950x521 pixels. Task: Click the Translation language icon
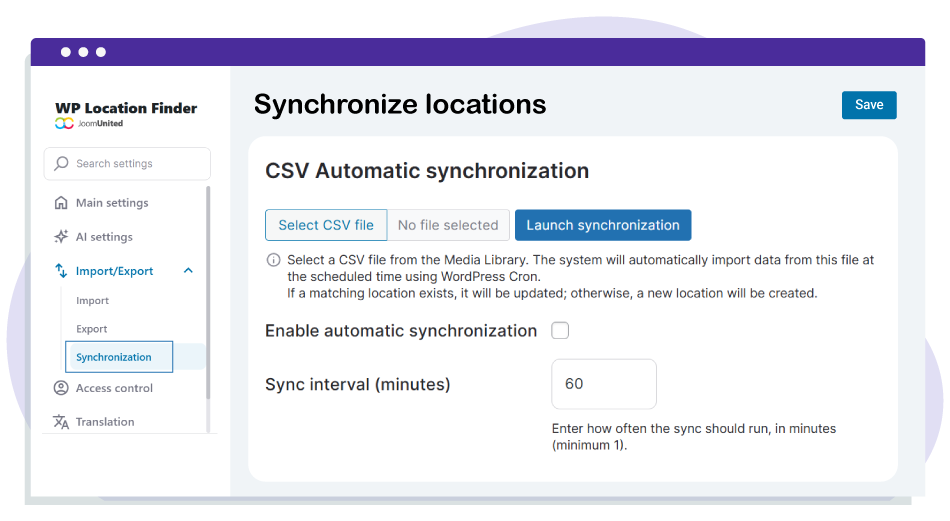pyautogui.click(x=61, y=422)
